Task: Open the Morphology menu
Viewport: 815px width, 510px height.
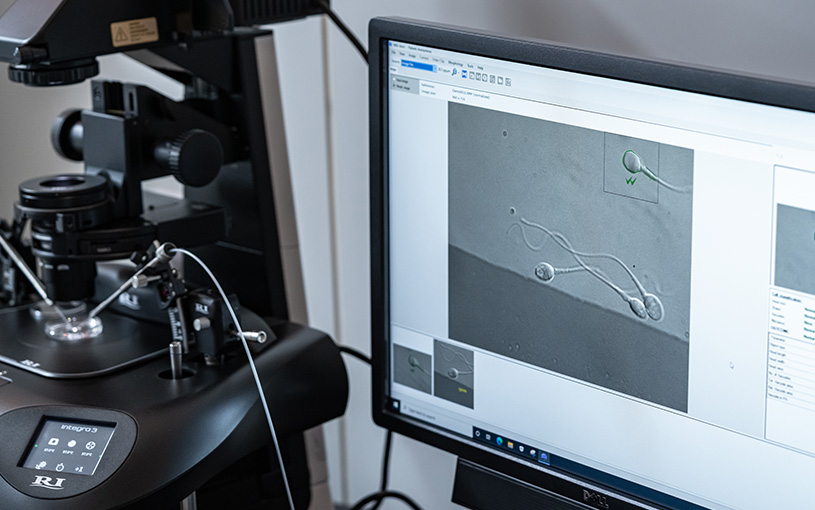Action: [455, 63]
